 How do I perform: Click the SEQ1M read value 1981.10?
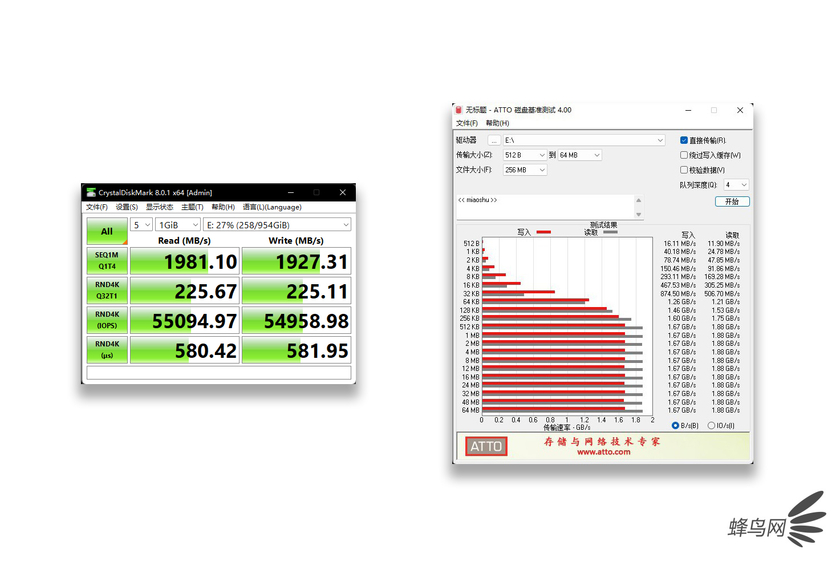tap(185, 261)
